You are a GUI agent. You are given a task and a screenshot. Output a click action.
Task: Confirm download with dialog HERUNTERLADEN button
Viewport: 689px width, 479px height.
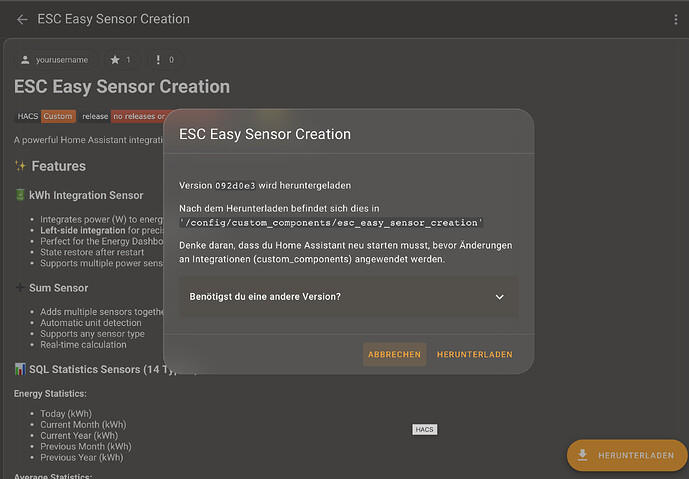pos(475,355)
